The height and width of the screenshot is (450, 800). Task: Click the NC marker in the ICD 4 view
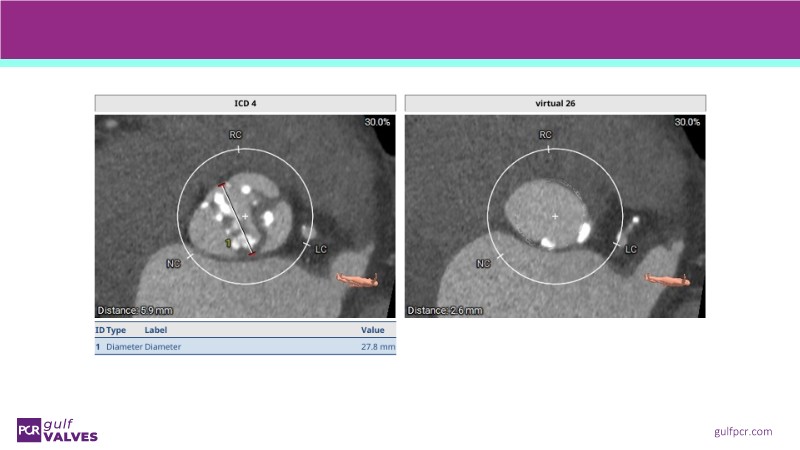(x=173, y=264)
